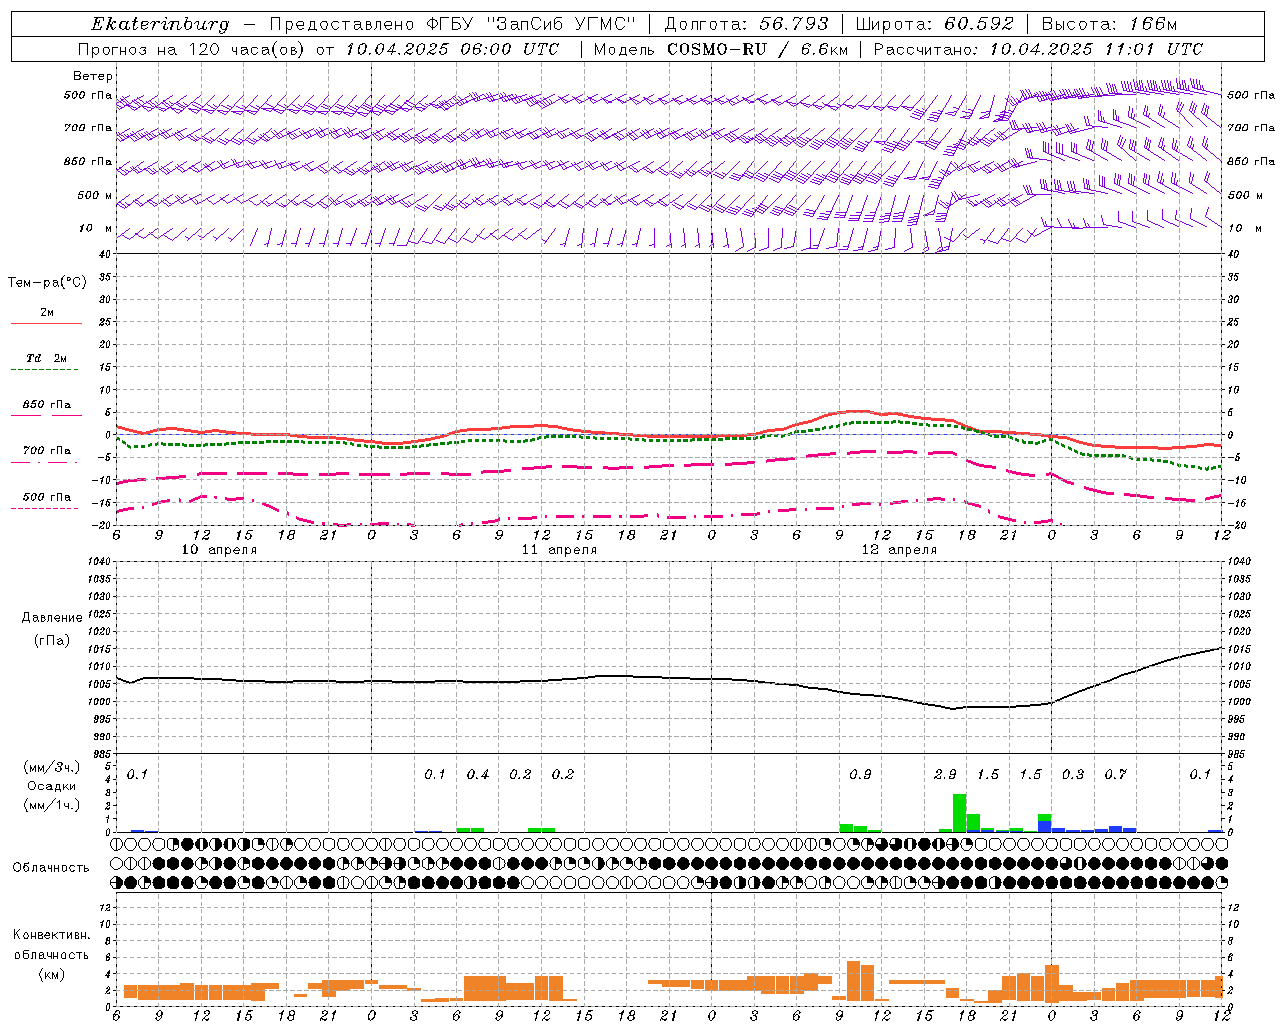Click the (км) convective cloud unit label
Viewport: 1280px width, 1024px height.
[x=51, y=974]
